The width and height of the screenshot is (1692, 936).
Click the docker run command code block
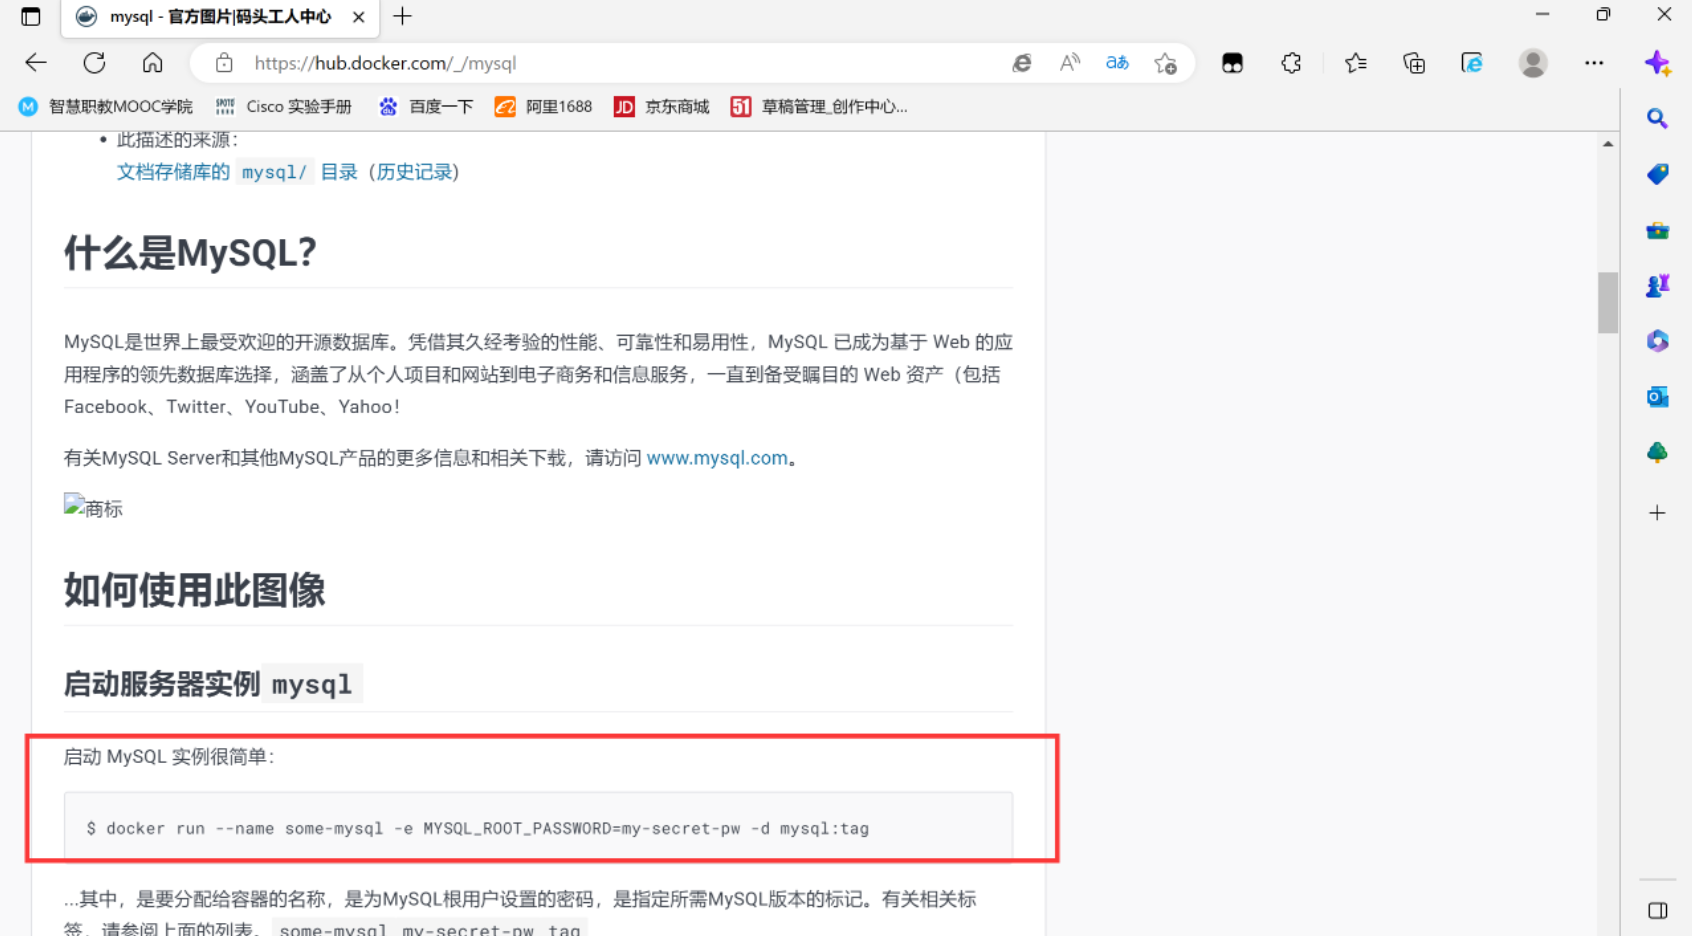pyautogui.click(x=538, y=826)
